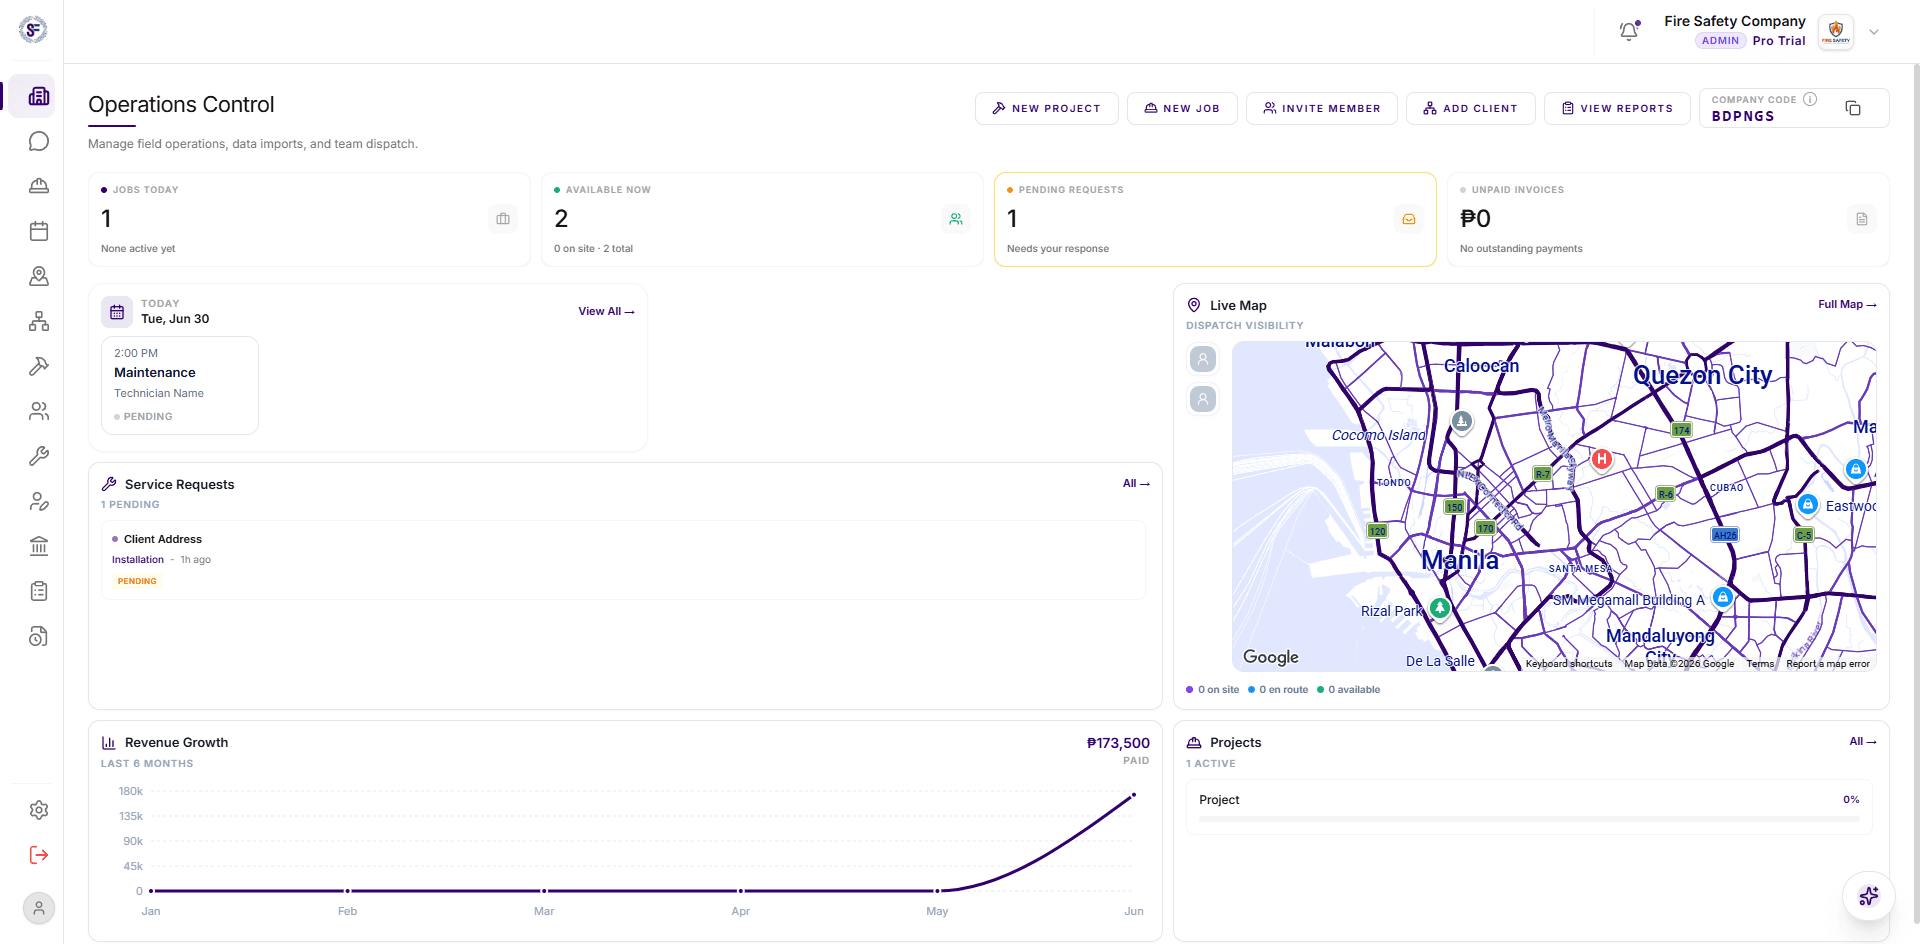The image size is (1920, 944).
Task: Open the hard hat projects sidebar icon
Action: tap(39, 186)
